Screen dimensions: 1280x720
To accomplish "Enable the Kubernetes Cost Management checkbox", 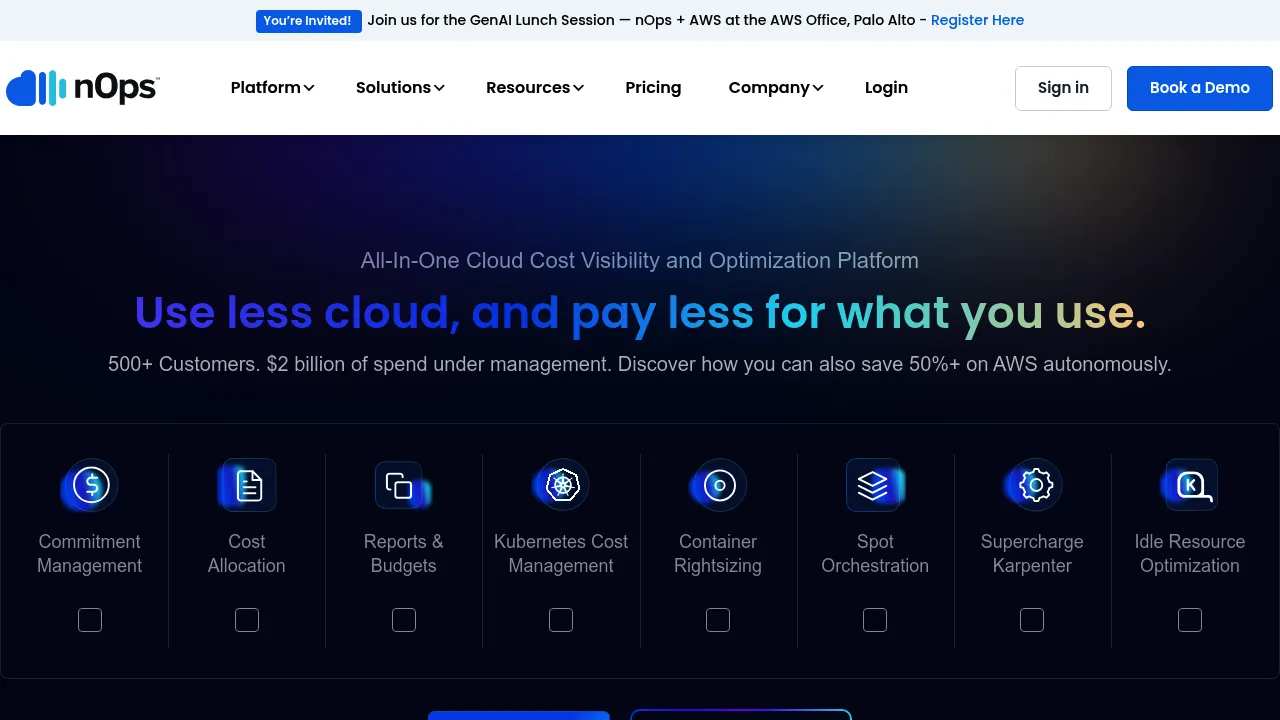I will point(561,620).
